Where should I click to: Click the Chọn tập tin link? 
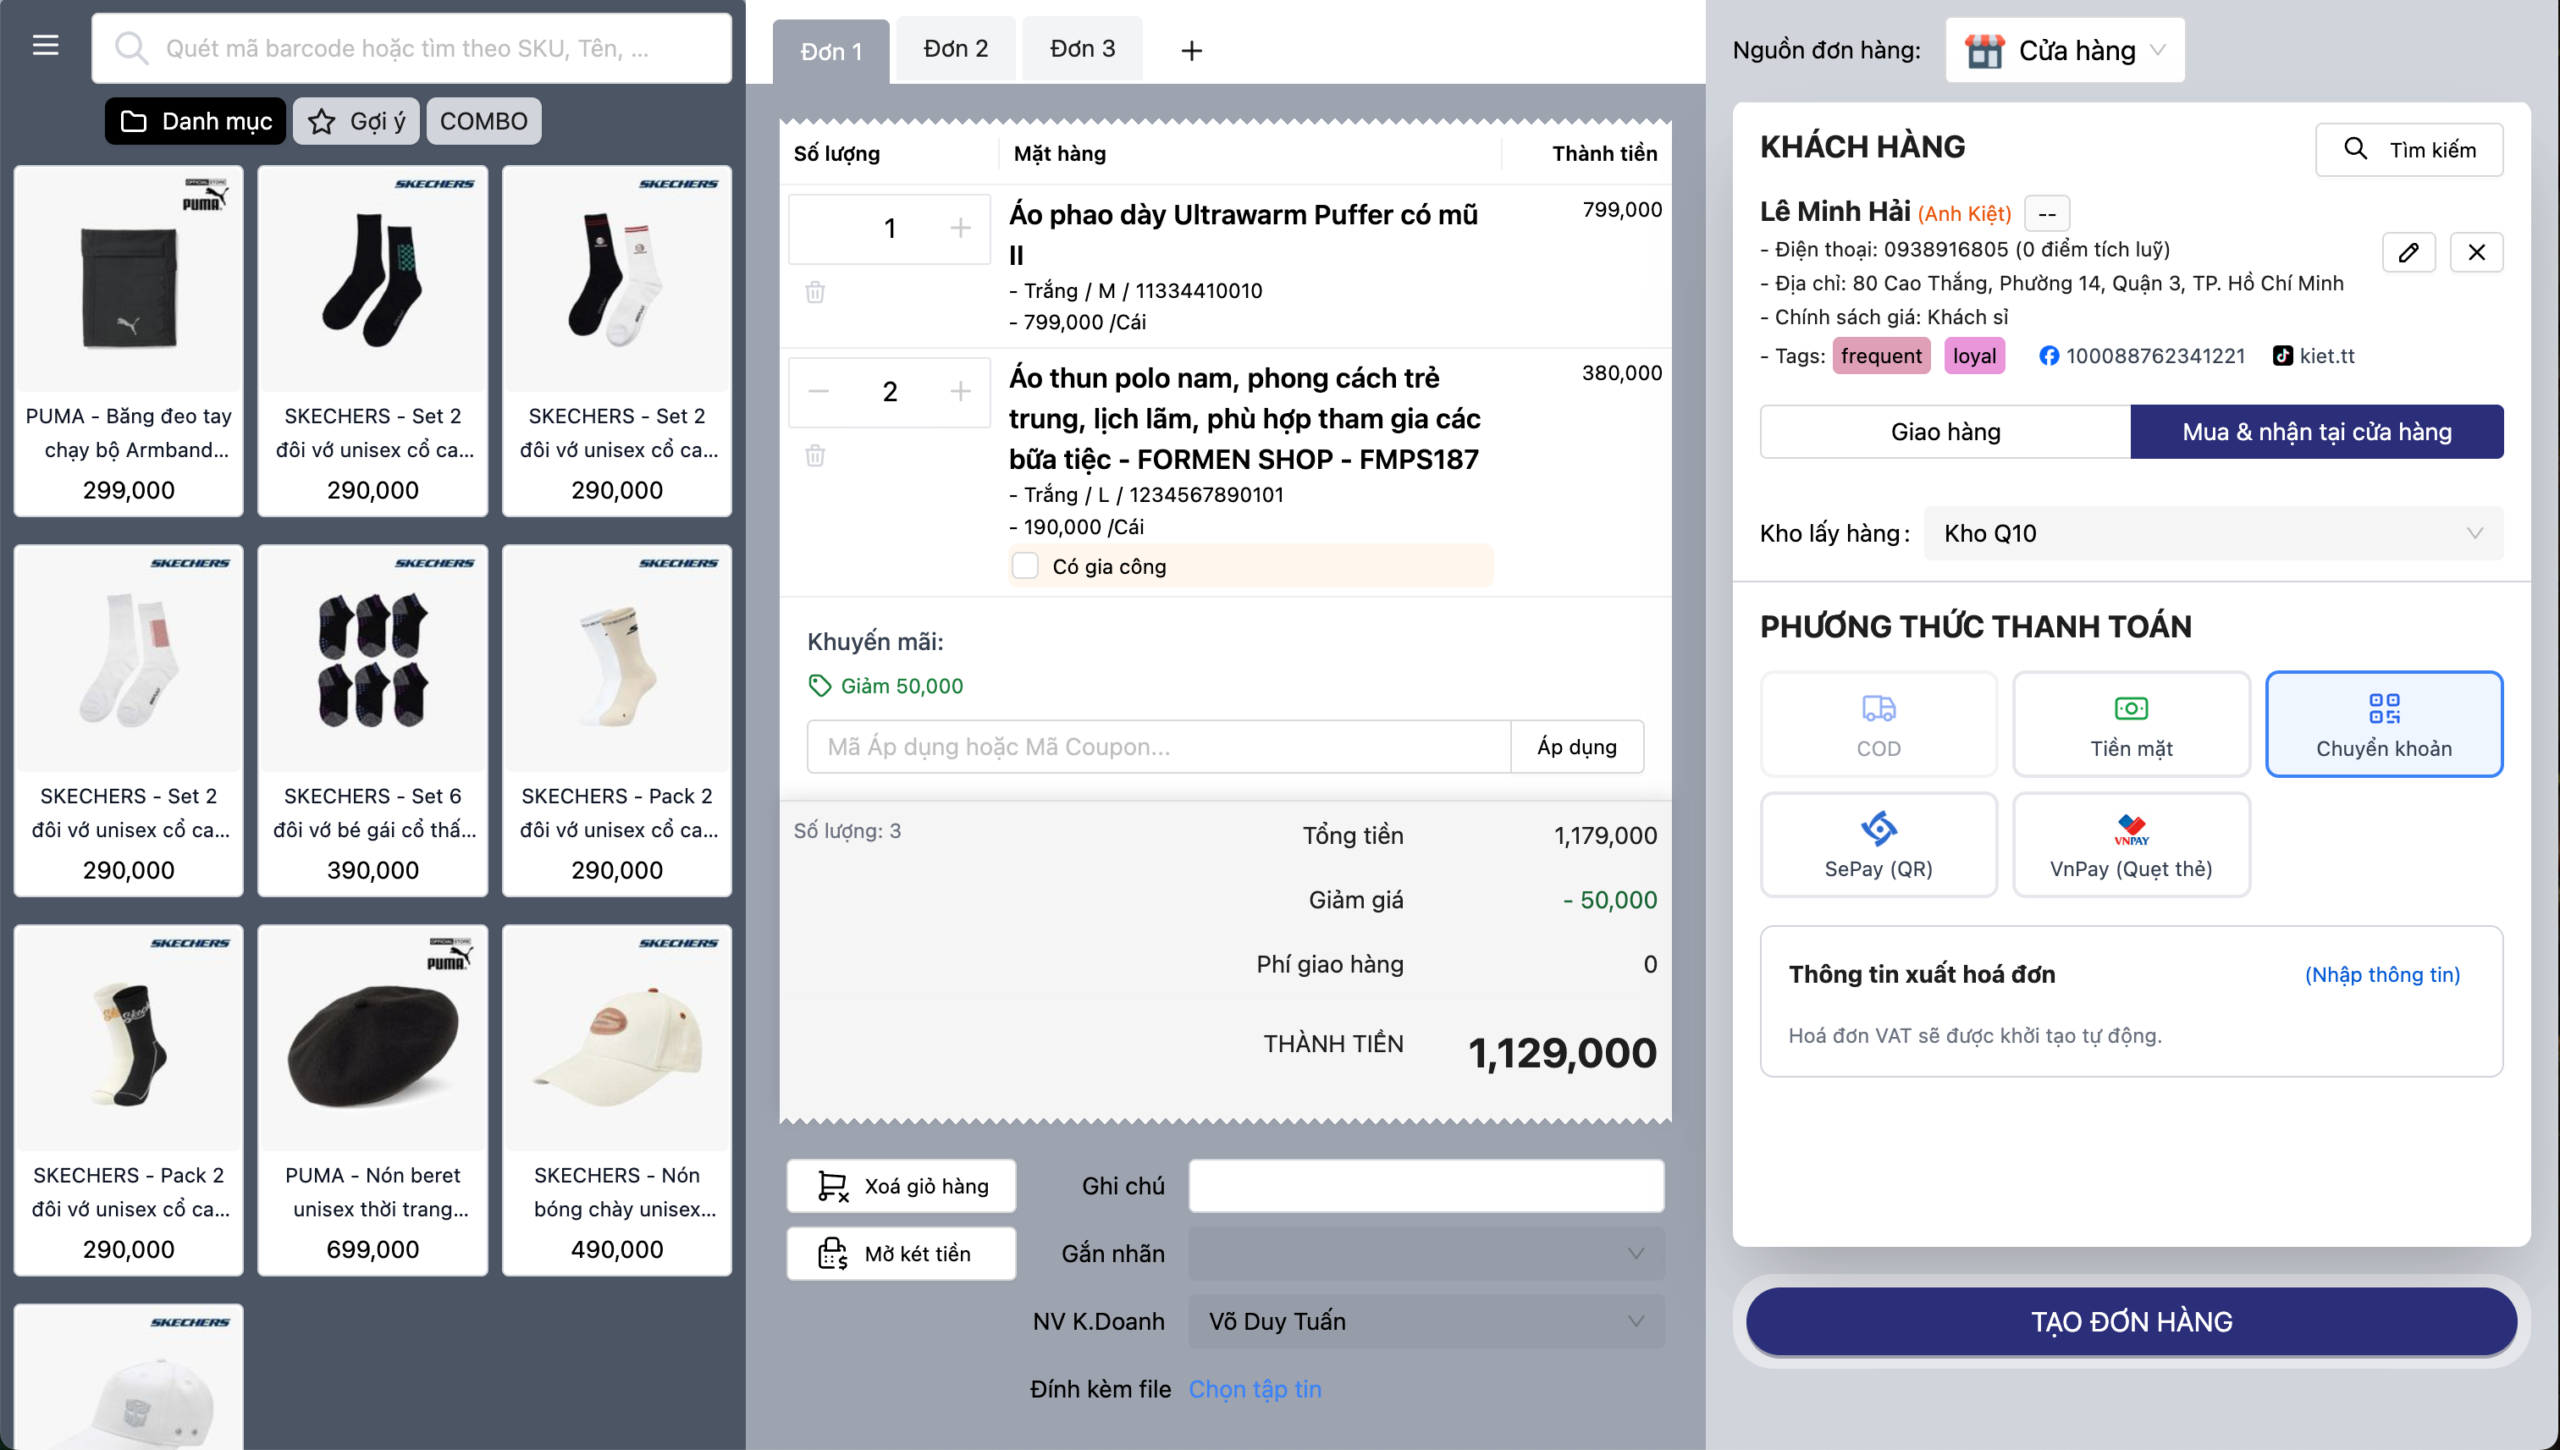(x=1254, y=1389)
